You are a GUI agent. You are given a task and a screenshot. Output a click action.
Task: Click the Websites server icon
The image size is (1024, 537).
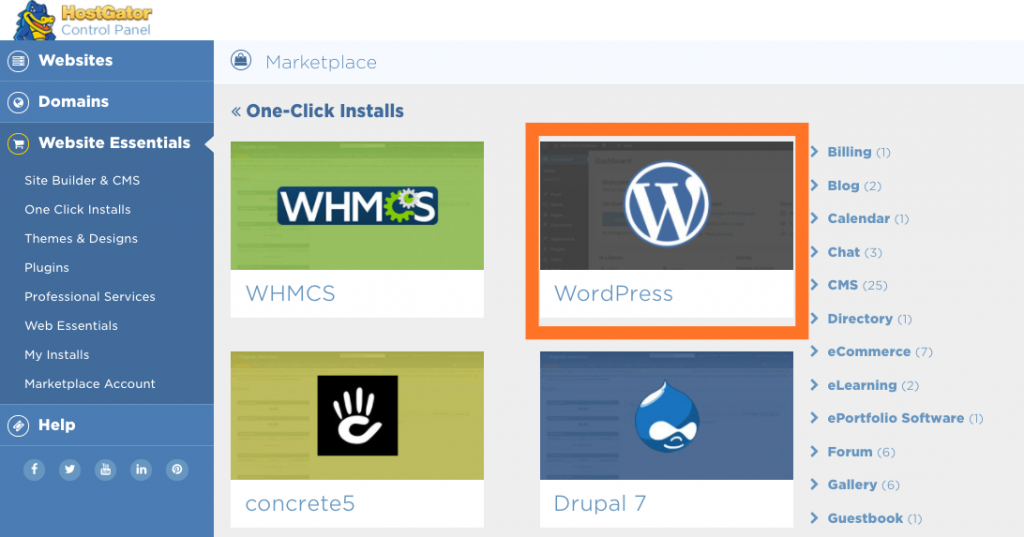tap(18, 61)
